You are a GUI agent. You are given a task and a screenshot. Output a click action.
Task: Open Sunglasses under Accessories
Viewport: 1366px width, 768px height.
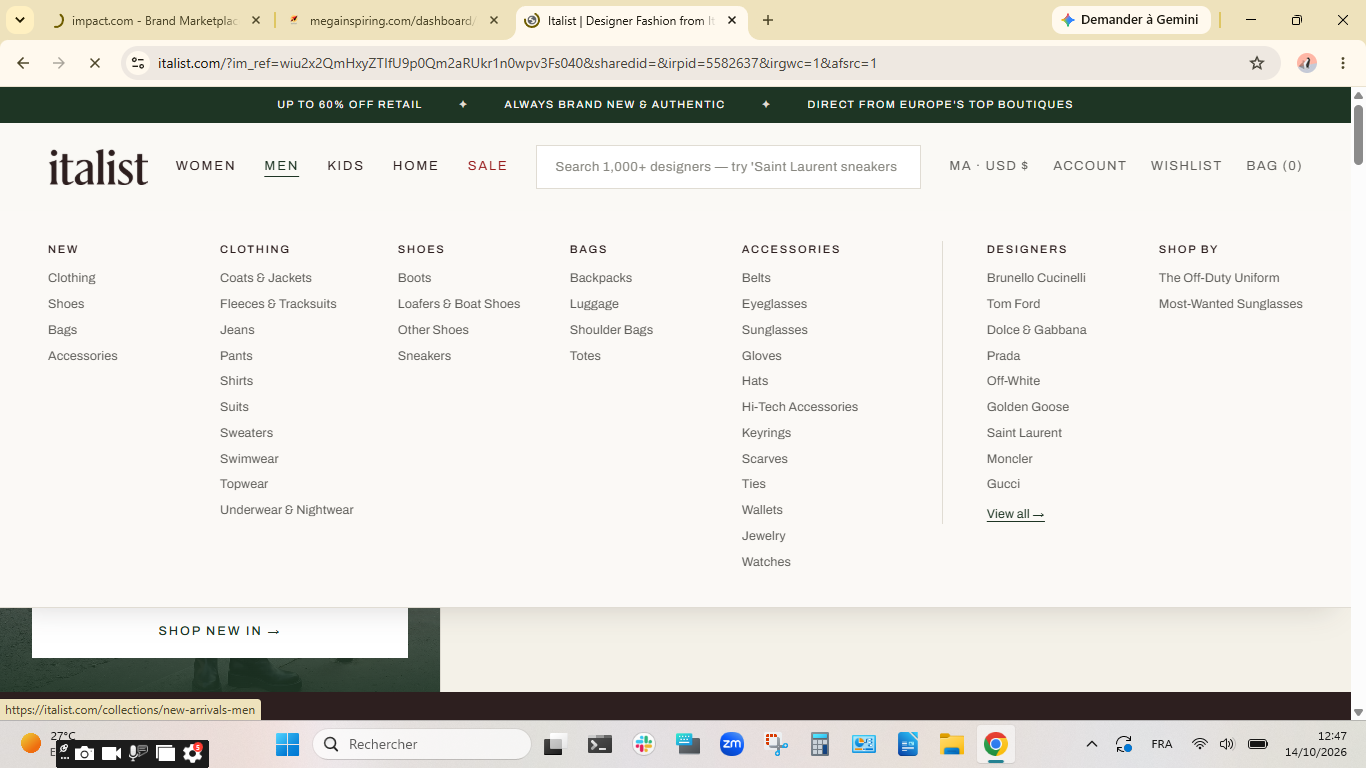pos(775,330)
